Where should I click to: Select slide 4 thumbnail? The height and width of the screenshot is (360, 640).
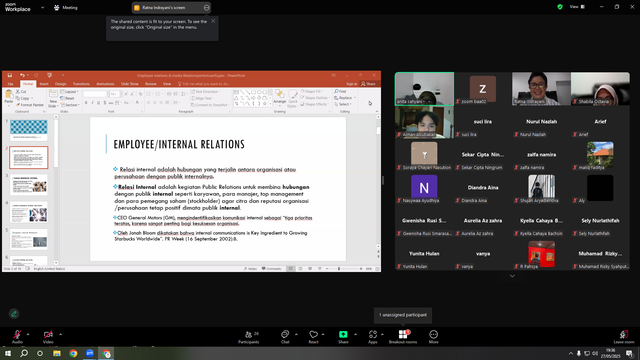point(29,212)
